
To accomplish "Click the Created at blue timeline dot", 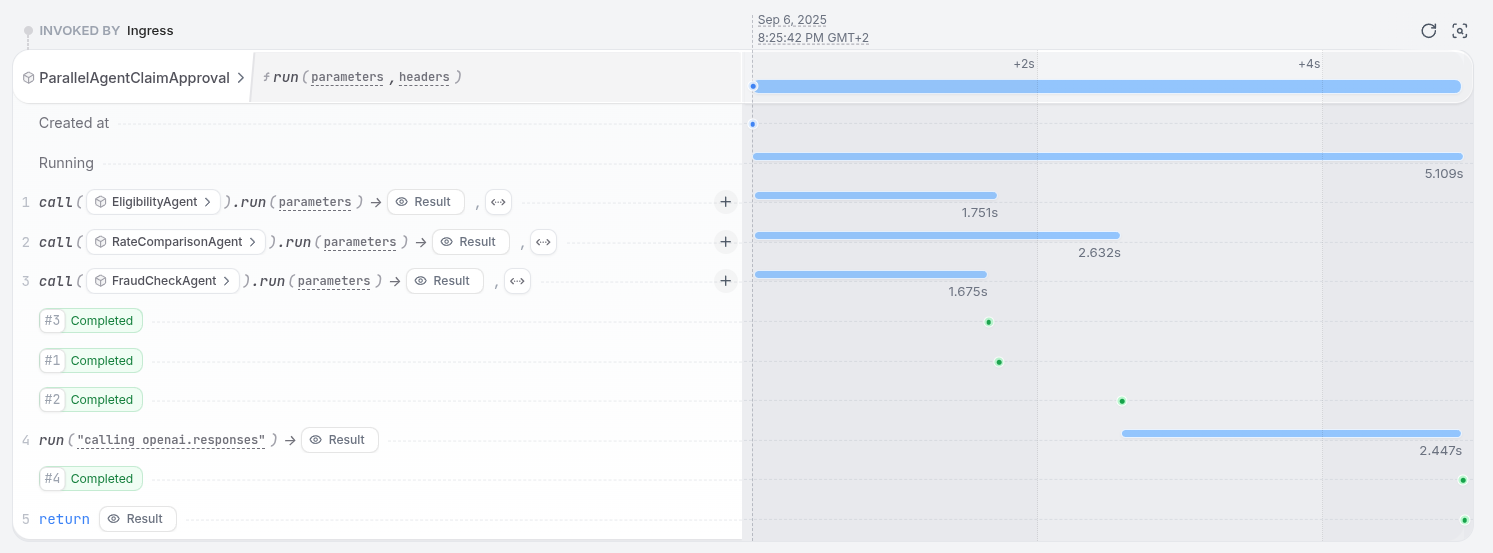I will point(753,124).
